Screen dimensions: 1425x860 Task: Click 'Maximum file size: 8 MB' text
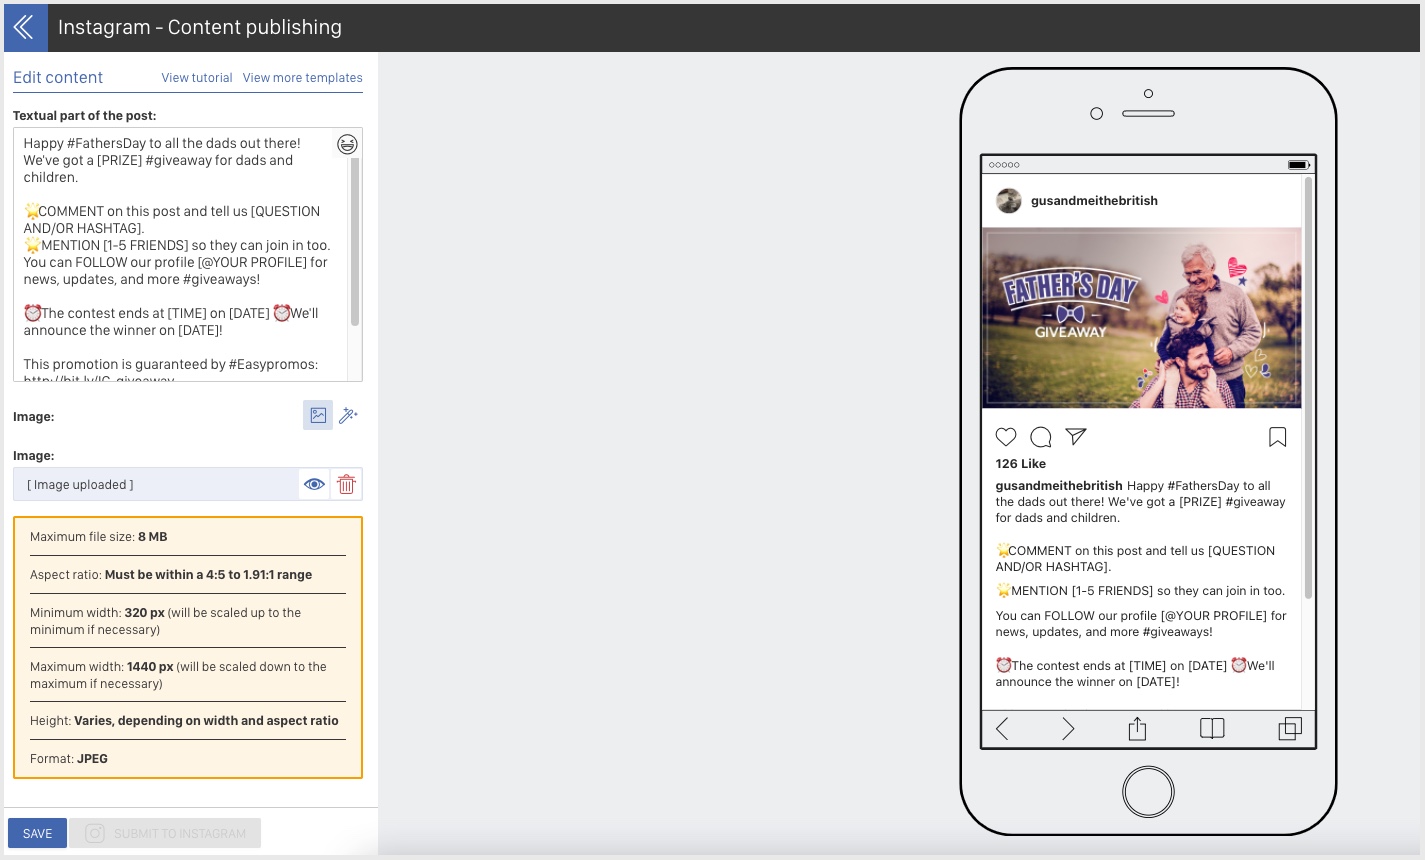click(99, 537)
